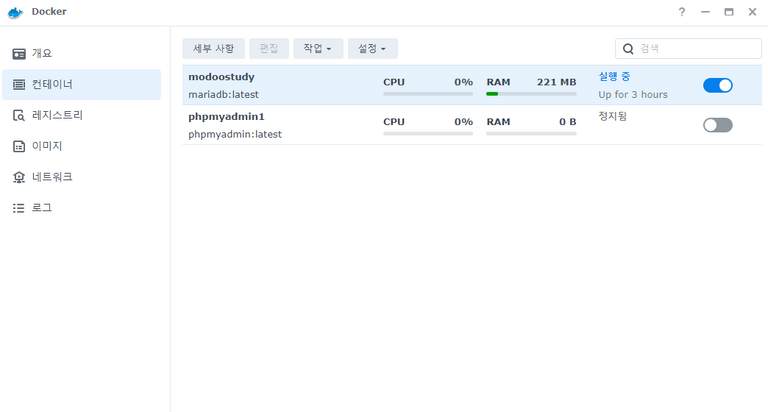The height and width of the screenshot is (412, 768).
Task: Click the modoostudy CPU usage bar
Action: click(x=428, y=94)
